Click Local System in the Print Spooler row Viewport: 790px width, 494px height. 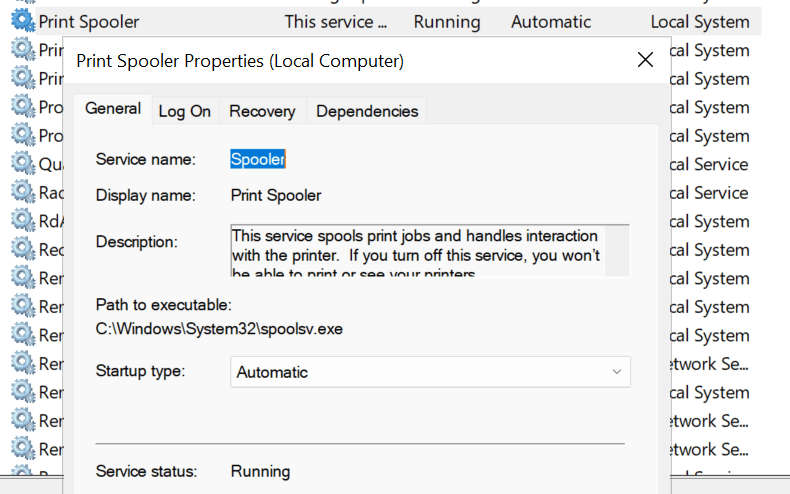pos(700,22)
